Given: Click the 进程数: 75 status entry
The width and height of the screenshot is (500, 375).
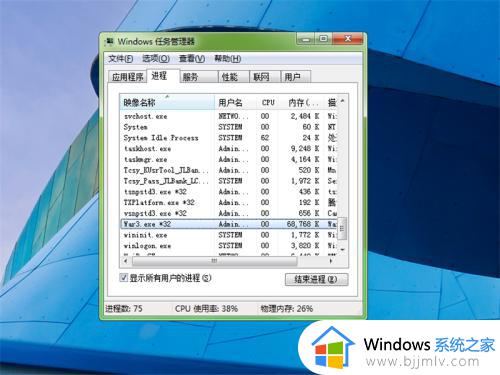Looking at the screenshot, I should (124, 309).
